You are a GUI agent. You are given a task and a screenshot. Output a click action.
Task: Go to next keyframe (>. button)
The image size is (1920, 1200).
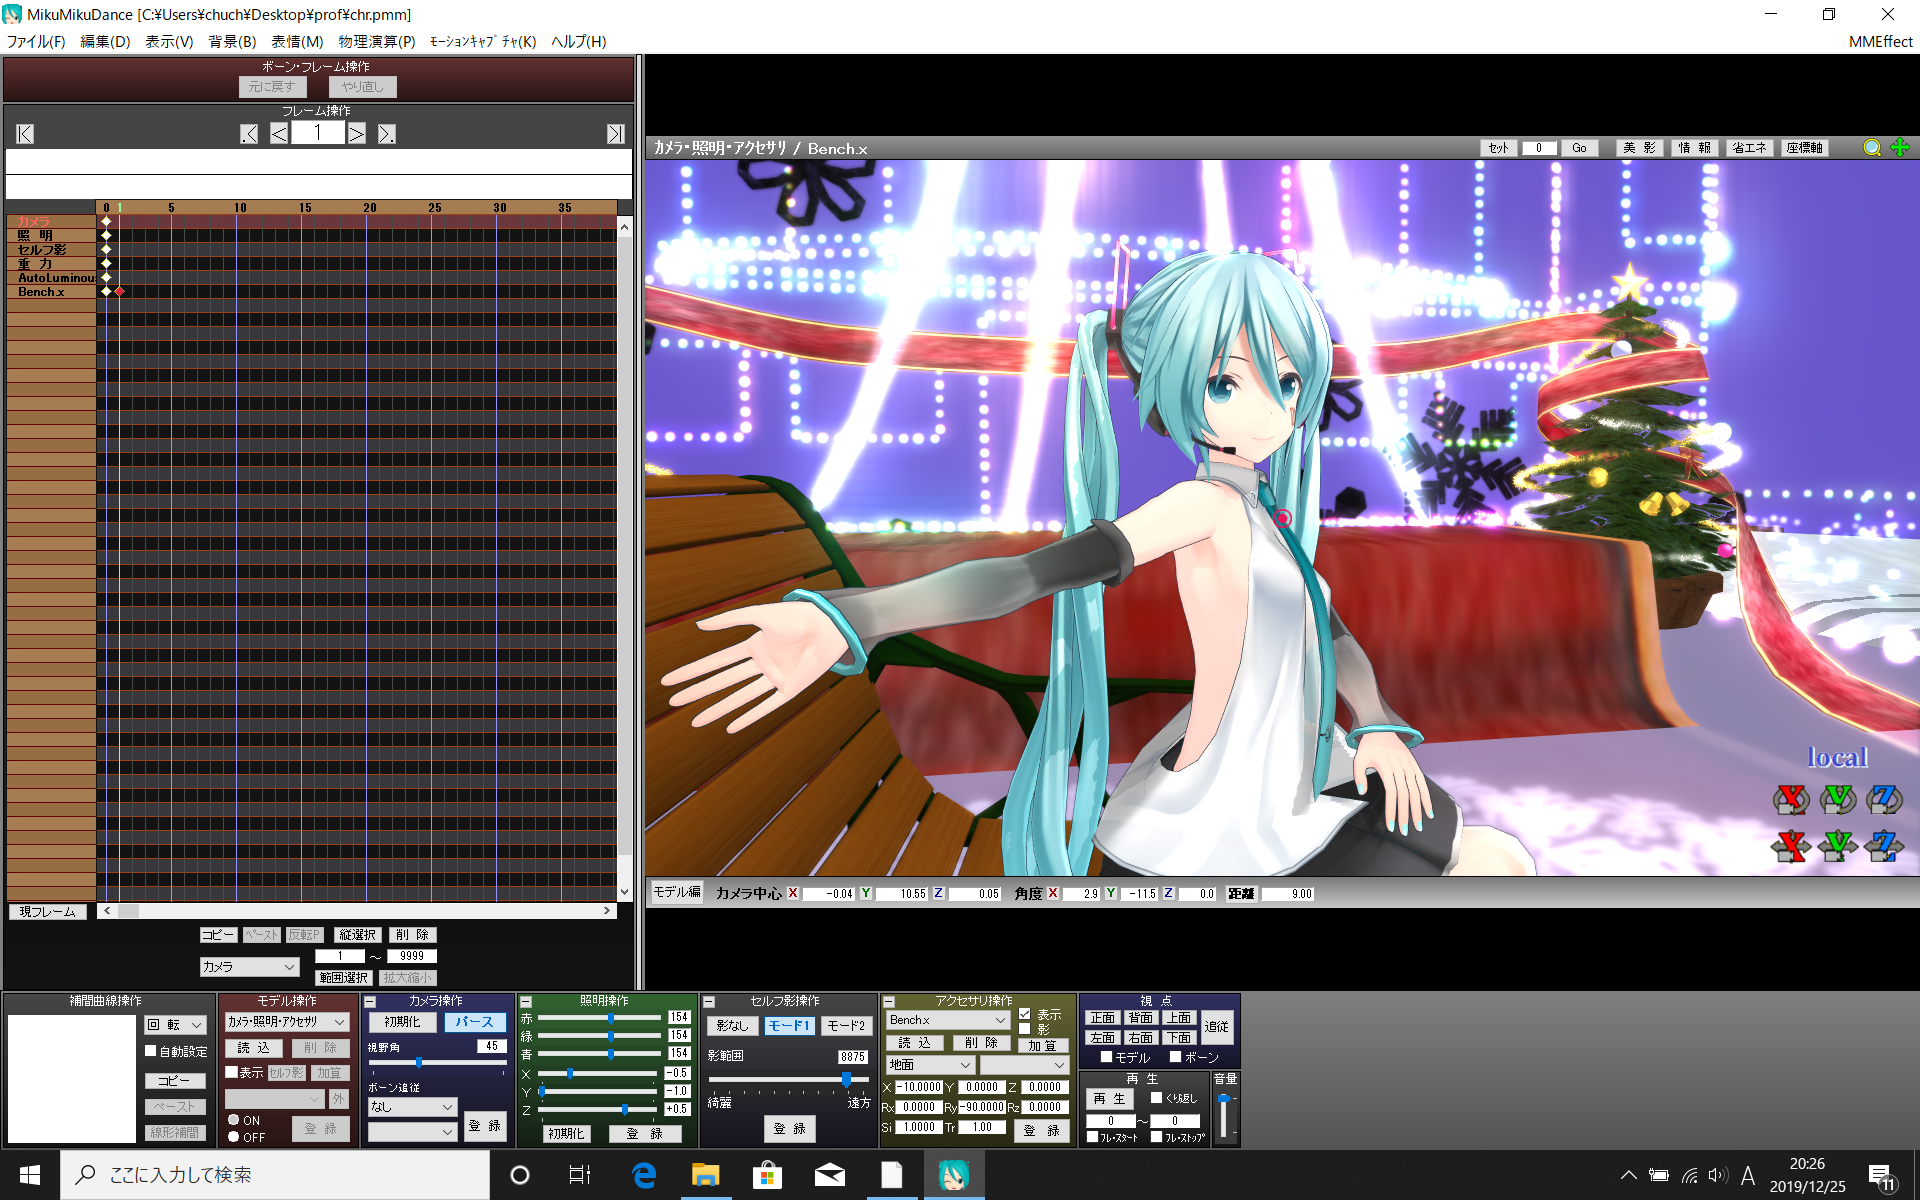click(387, 134)
